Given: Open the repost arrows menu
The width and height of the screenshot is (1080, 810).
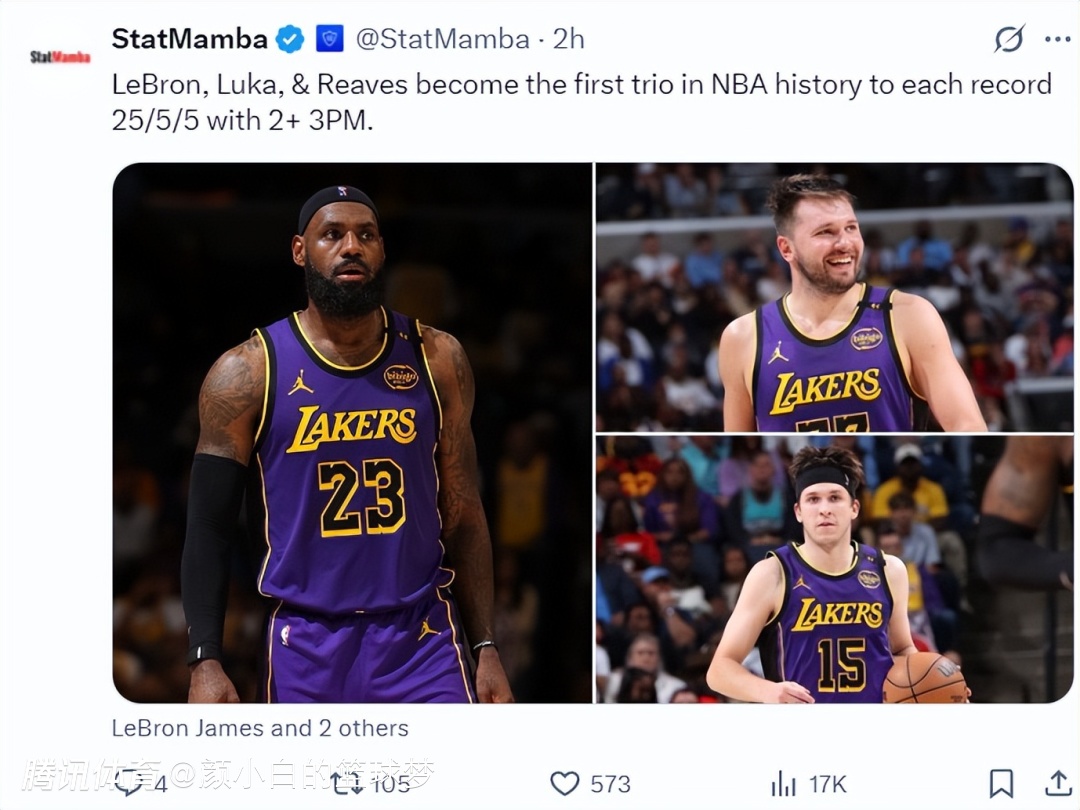Looking at the screenshot, I should coord(348,783).
